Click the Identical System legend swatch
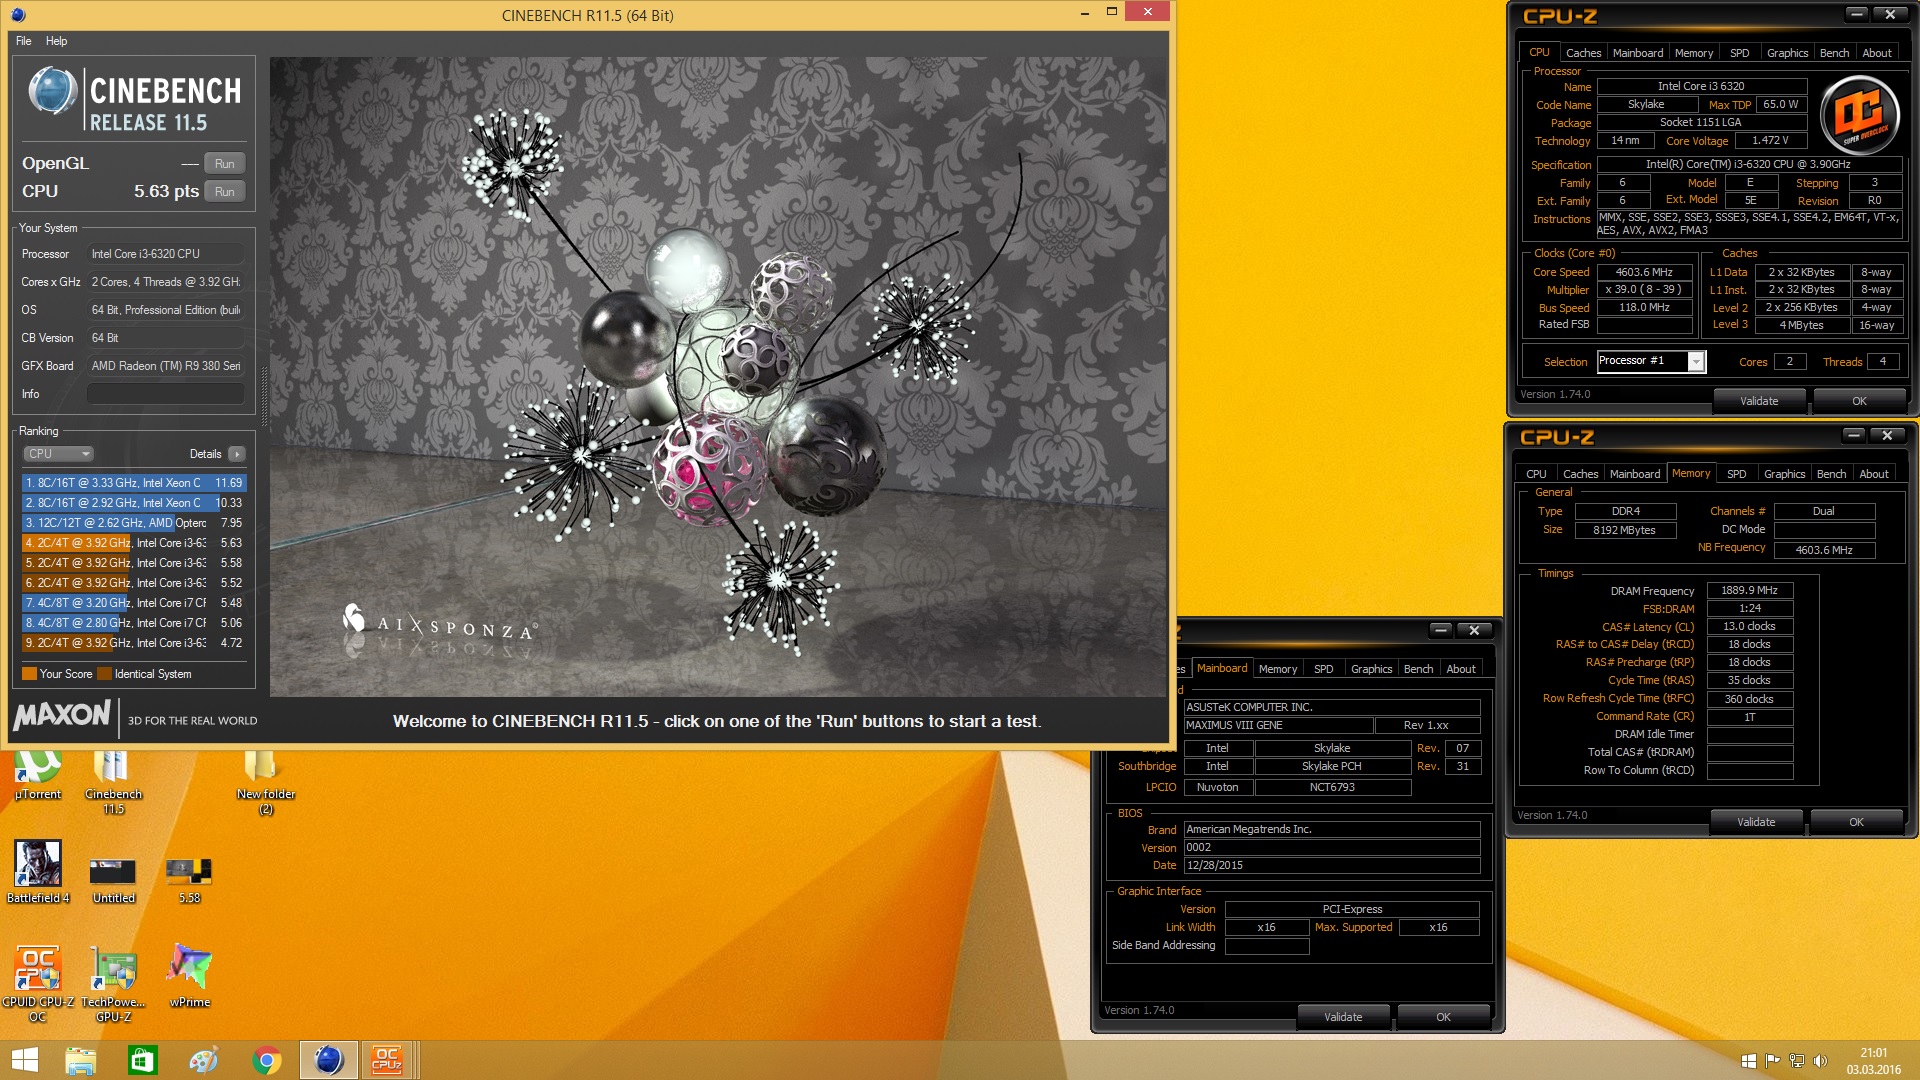This screenshot has height=1080, width=1920. (x=104, y=674)
